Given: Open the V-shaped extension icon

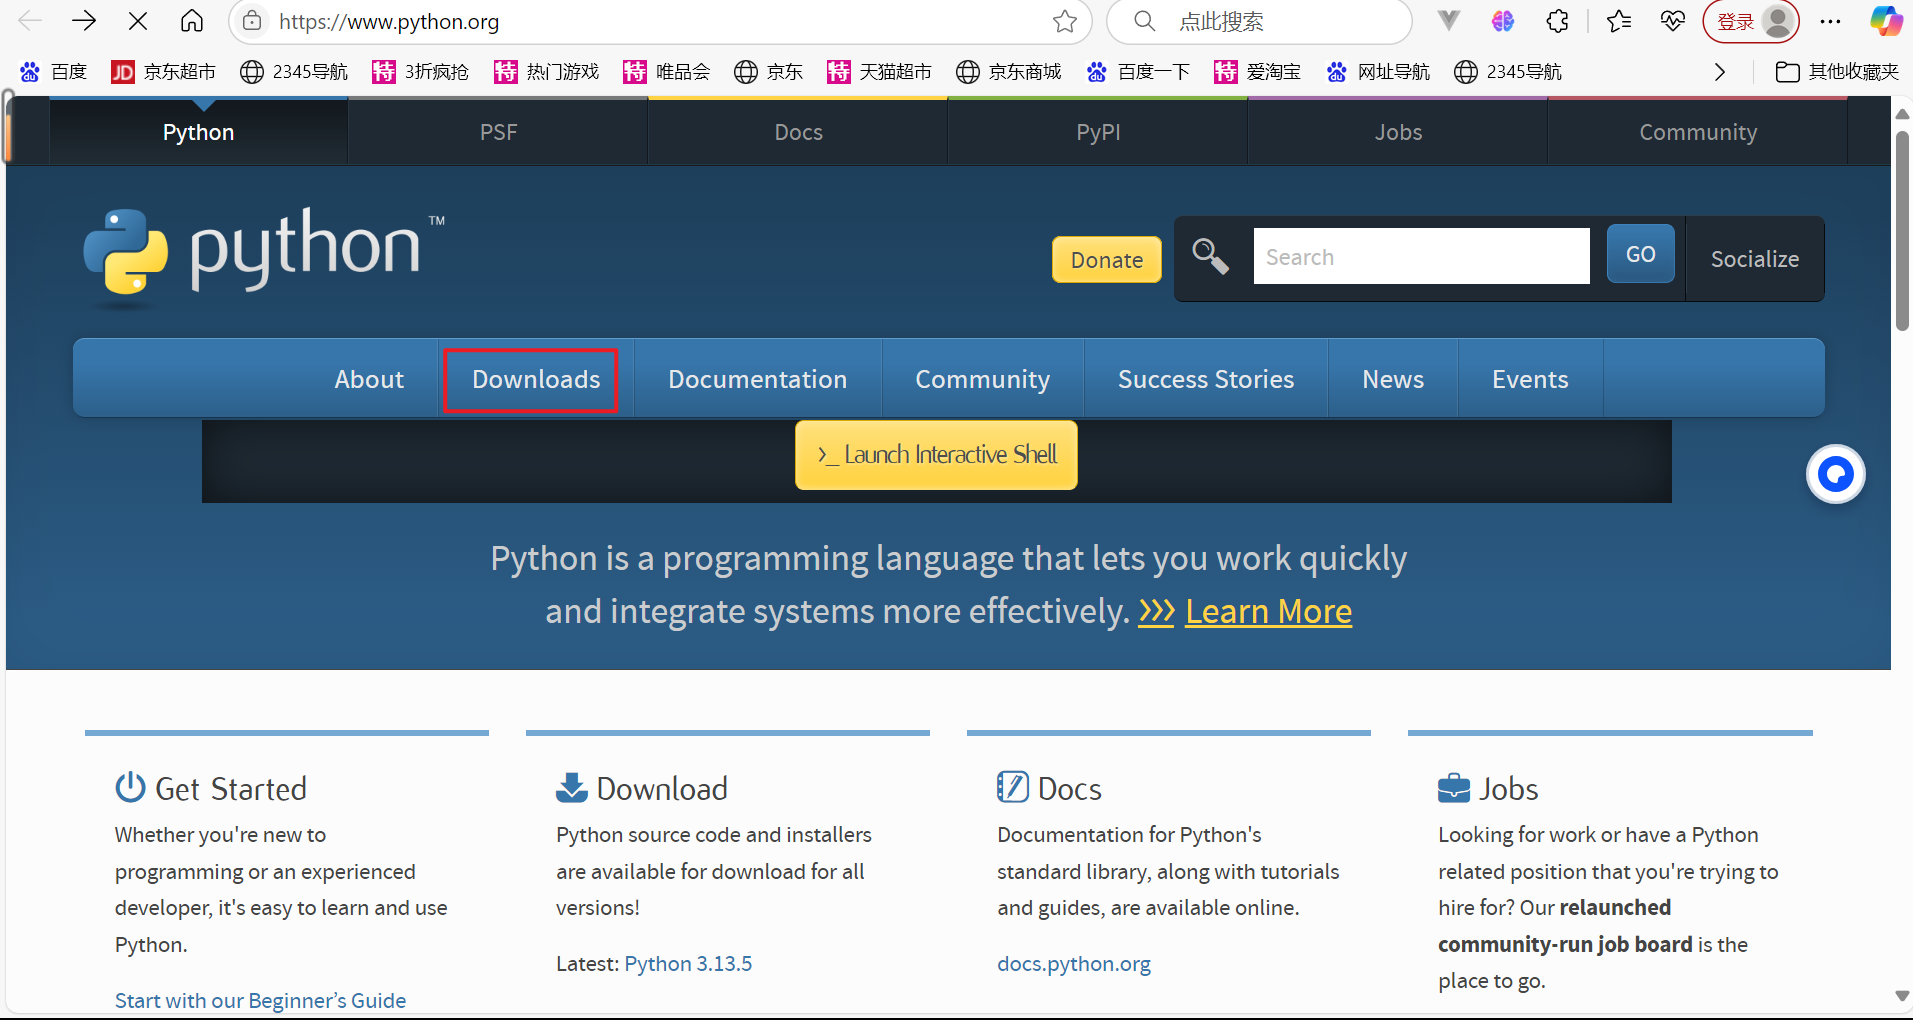Looking at the screenshot, I should click(x=1448, y=21).
